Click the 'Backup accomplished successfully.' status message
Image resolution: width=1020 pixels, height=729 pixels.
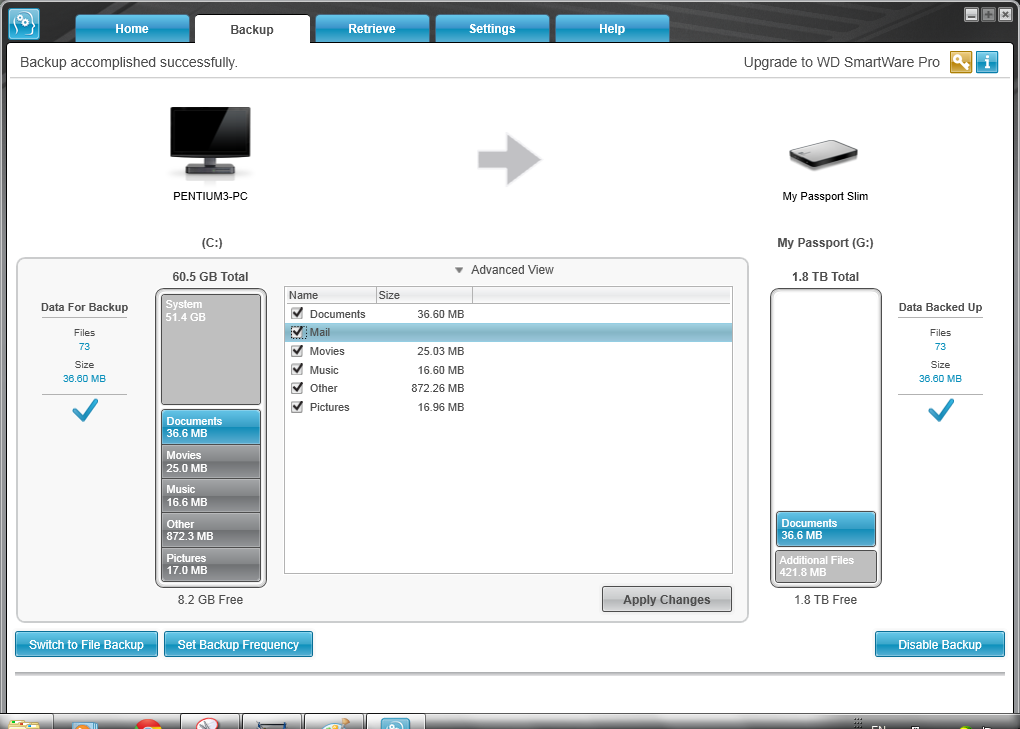tap(129, 62)
